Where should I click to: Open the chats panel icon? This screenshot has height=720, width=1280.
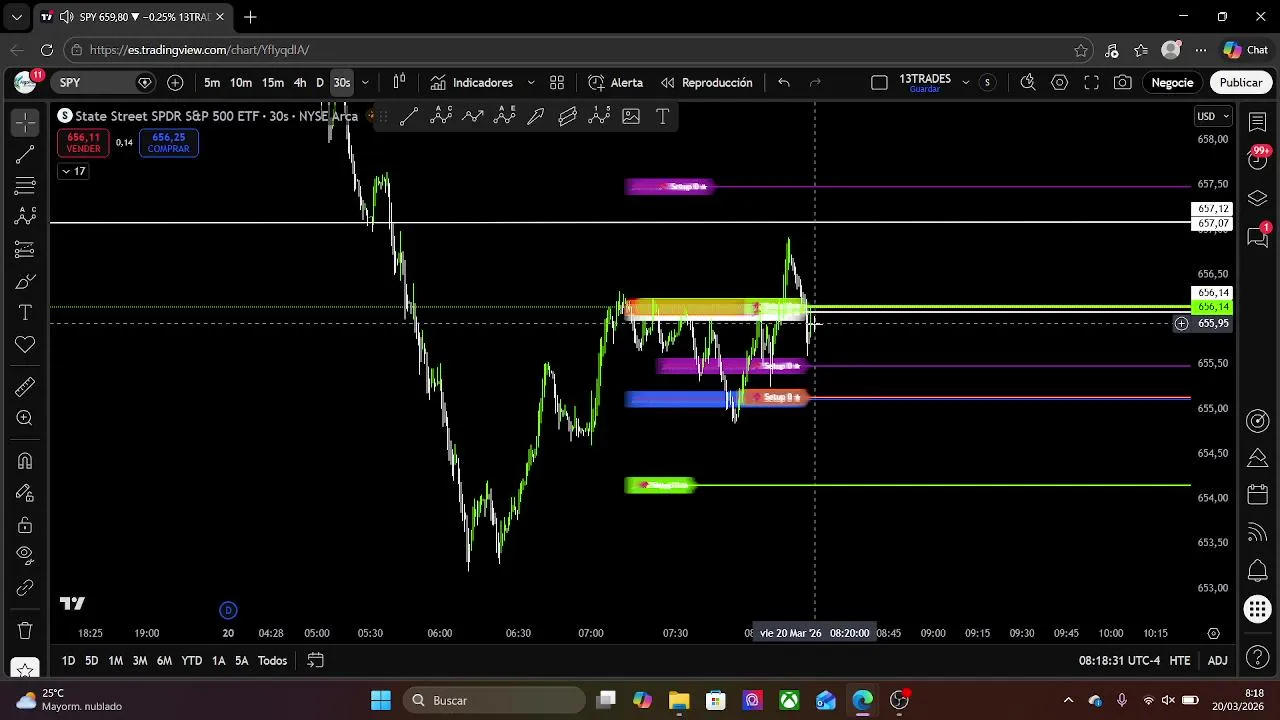pos(1258,236)
